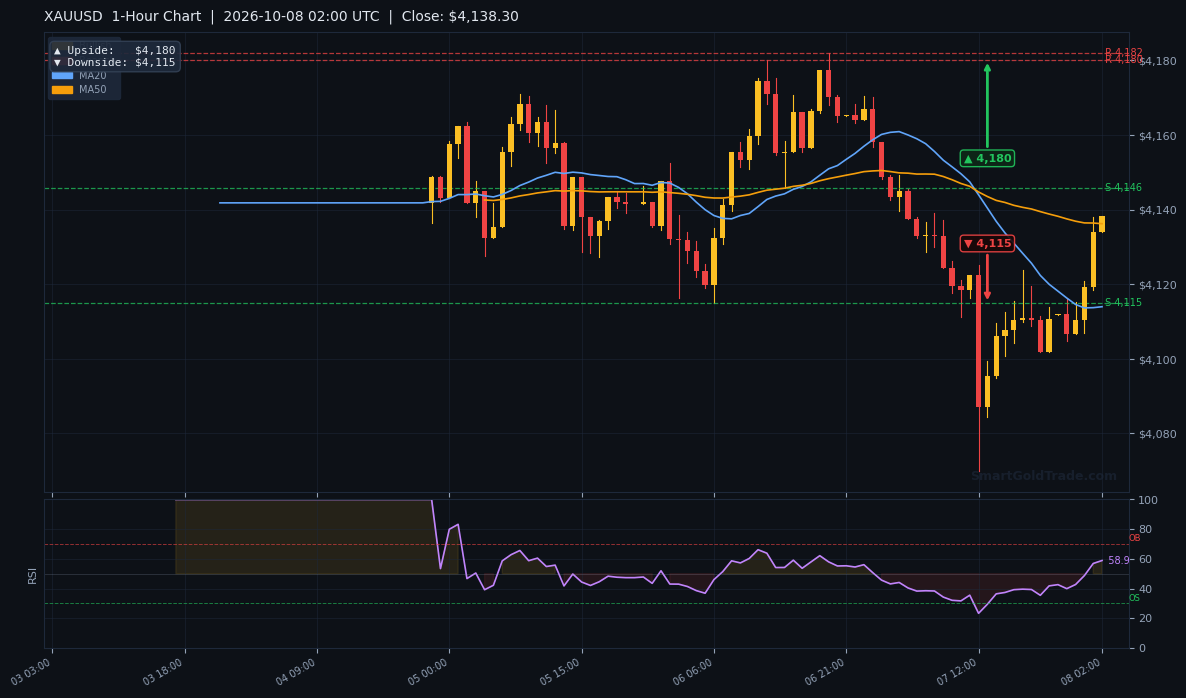Viewport: 1186px width, 698px height.
Task: Click the 05 00:00 time axis label
Action: tap(429, 672)
